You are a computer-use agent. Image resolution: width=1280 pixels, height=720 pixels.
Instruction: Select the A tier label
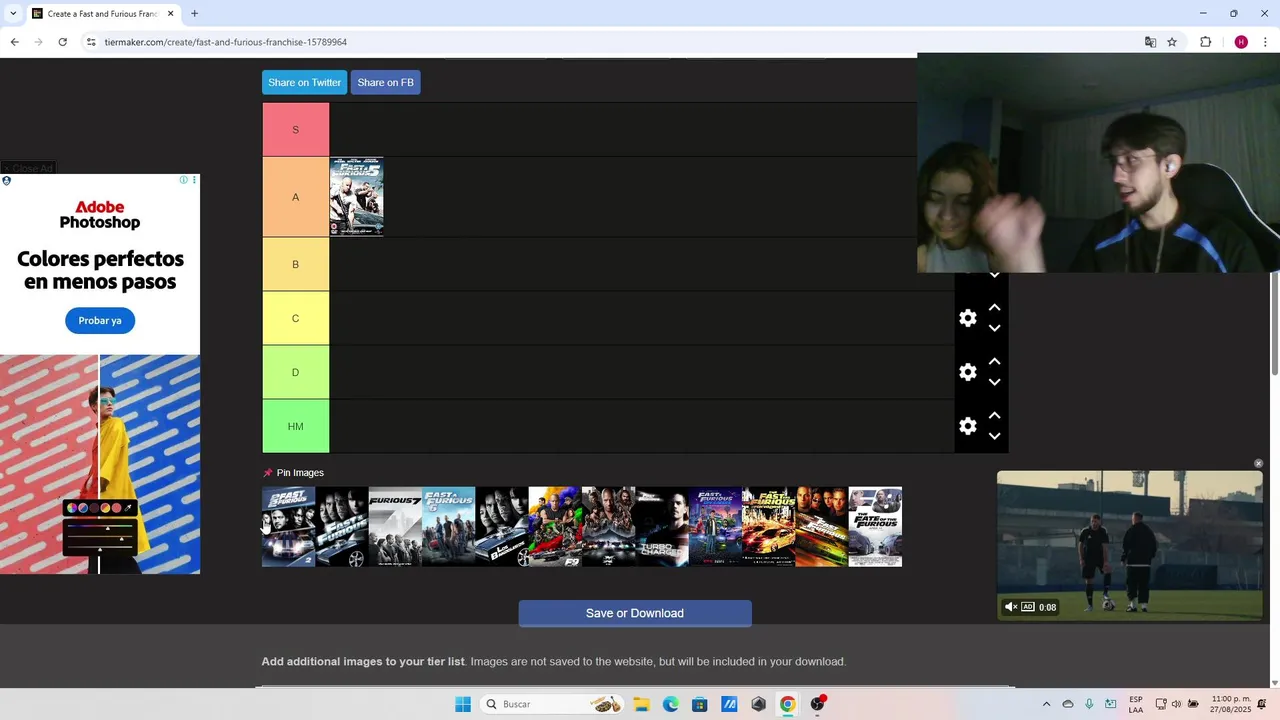tap(296, 197)
